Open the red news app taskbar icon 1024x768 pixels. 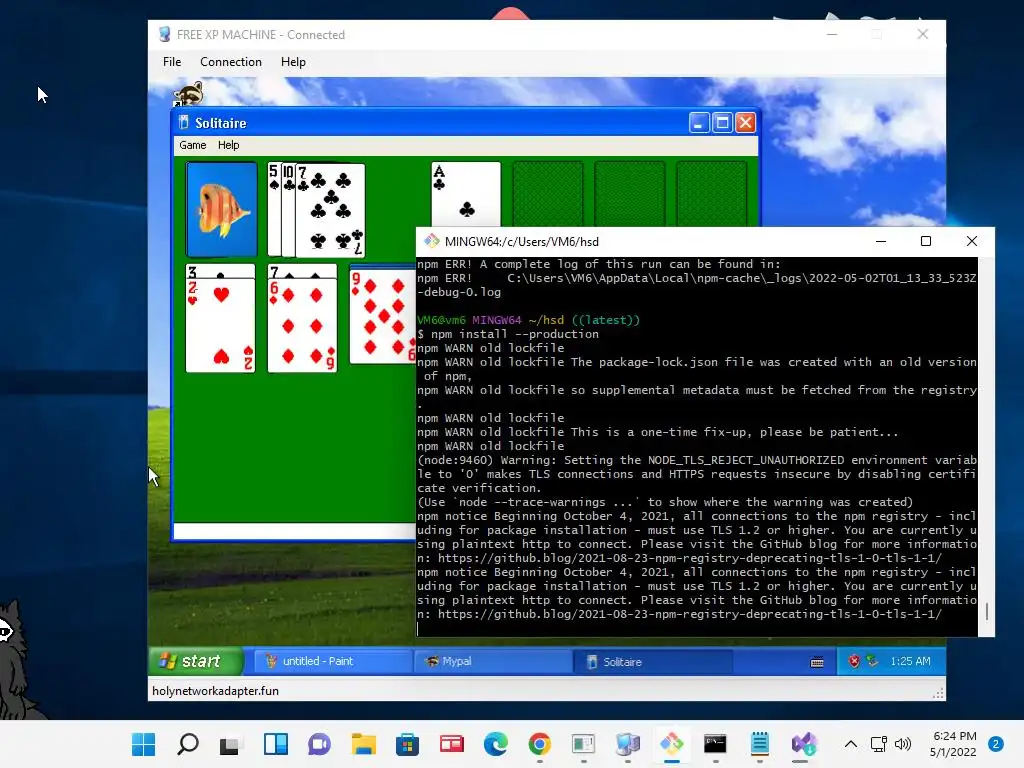(451, 744)
